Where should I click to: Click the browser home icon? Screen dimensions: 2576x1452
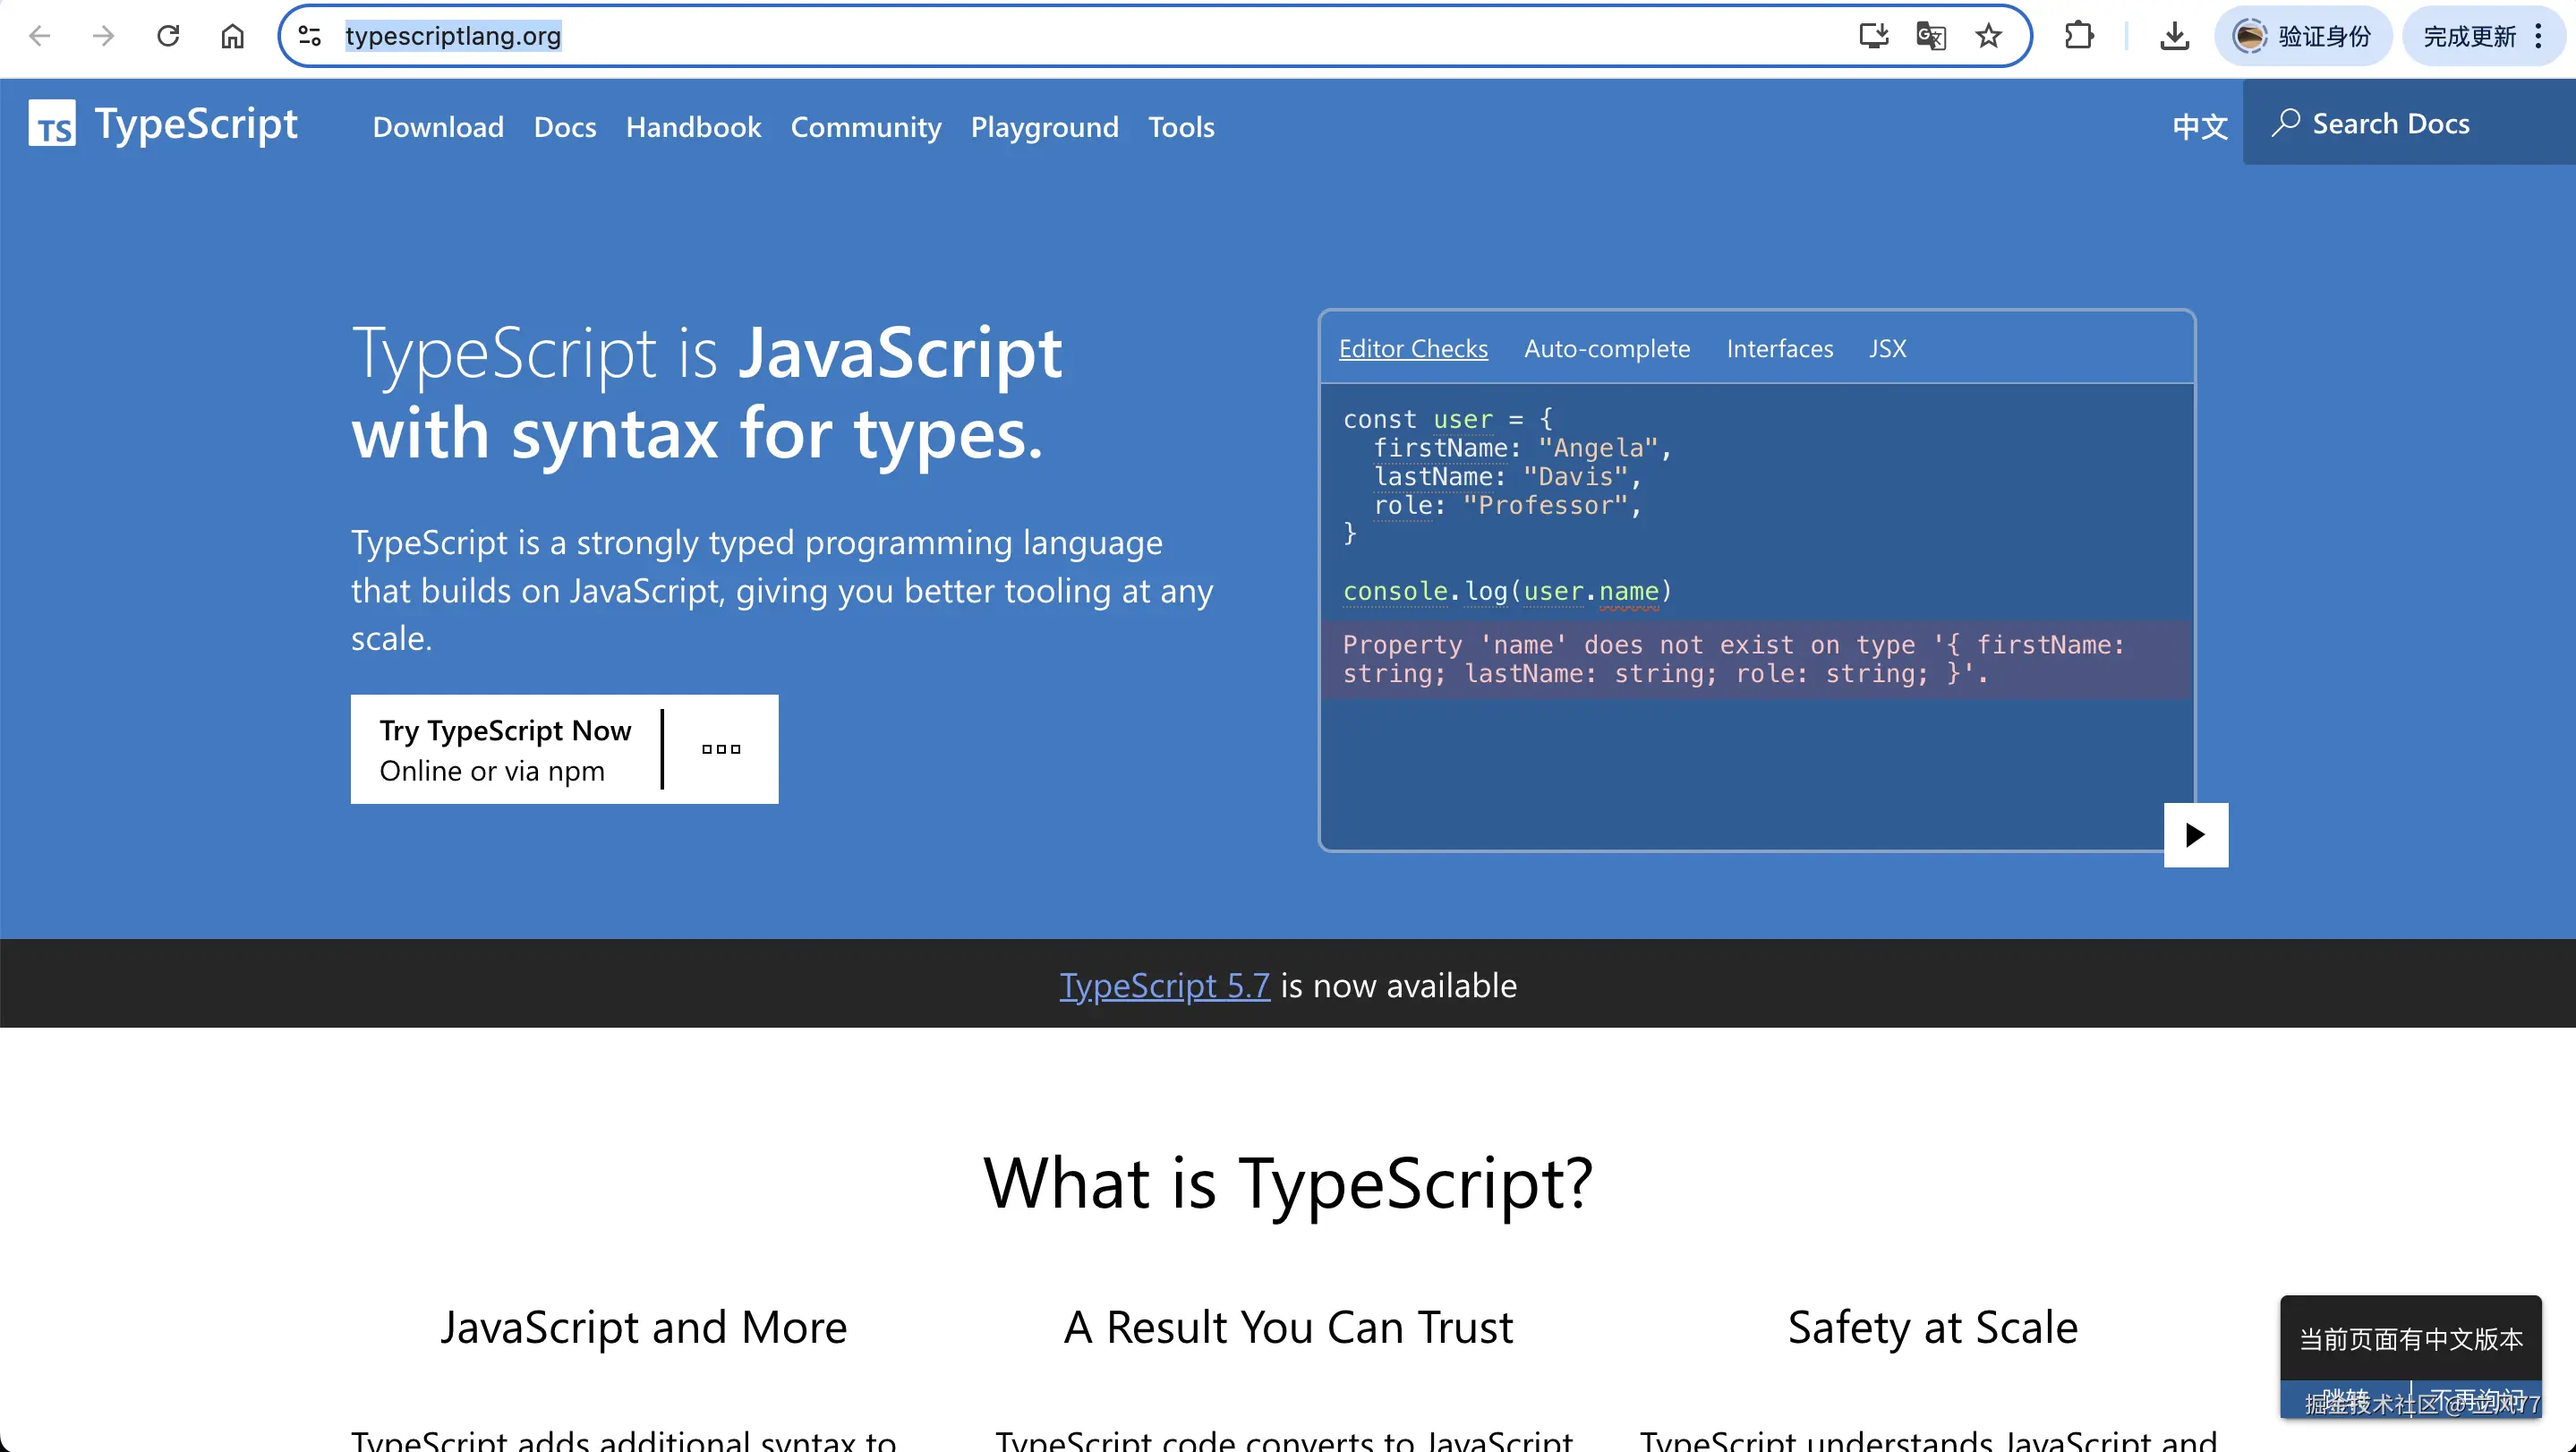coord(232,36)
